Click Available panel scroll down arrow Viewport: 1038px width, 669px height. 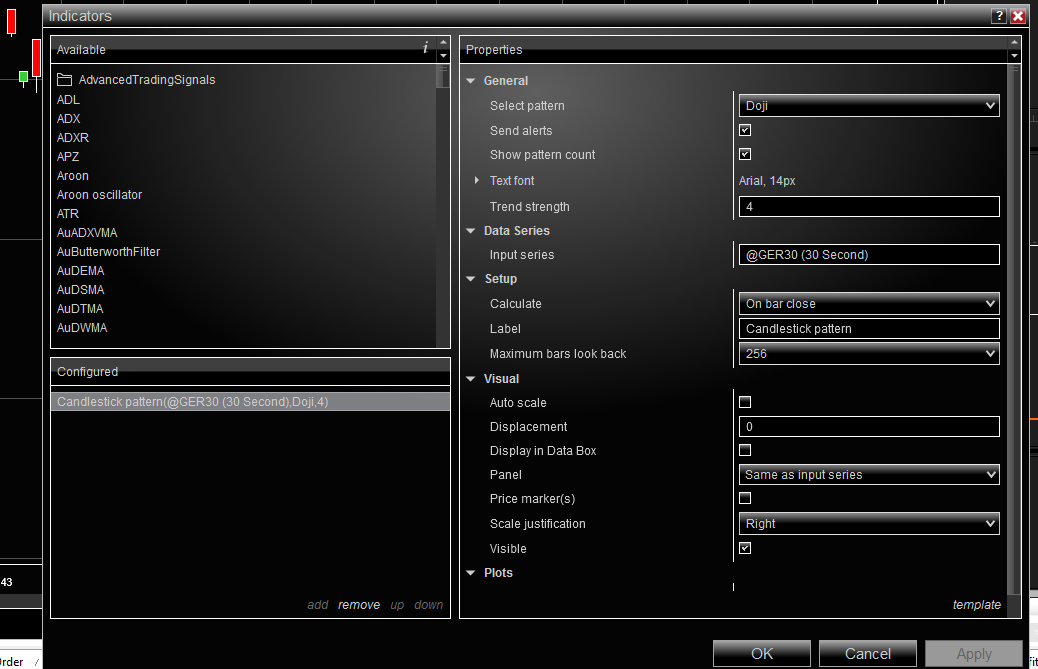pyautogui.click(x=444, y=56)
